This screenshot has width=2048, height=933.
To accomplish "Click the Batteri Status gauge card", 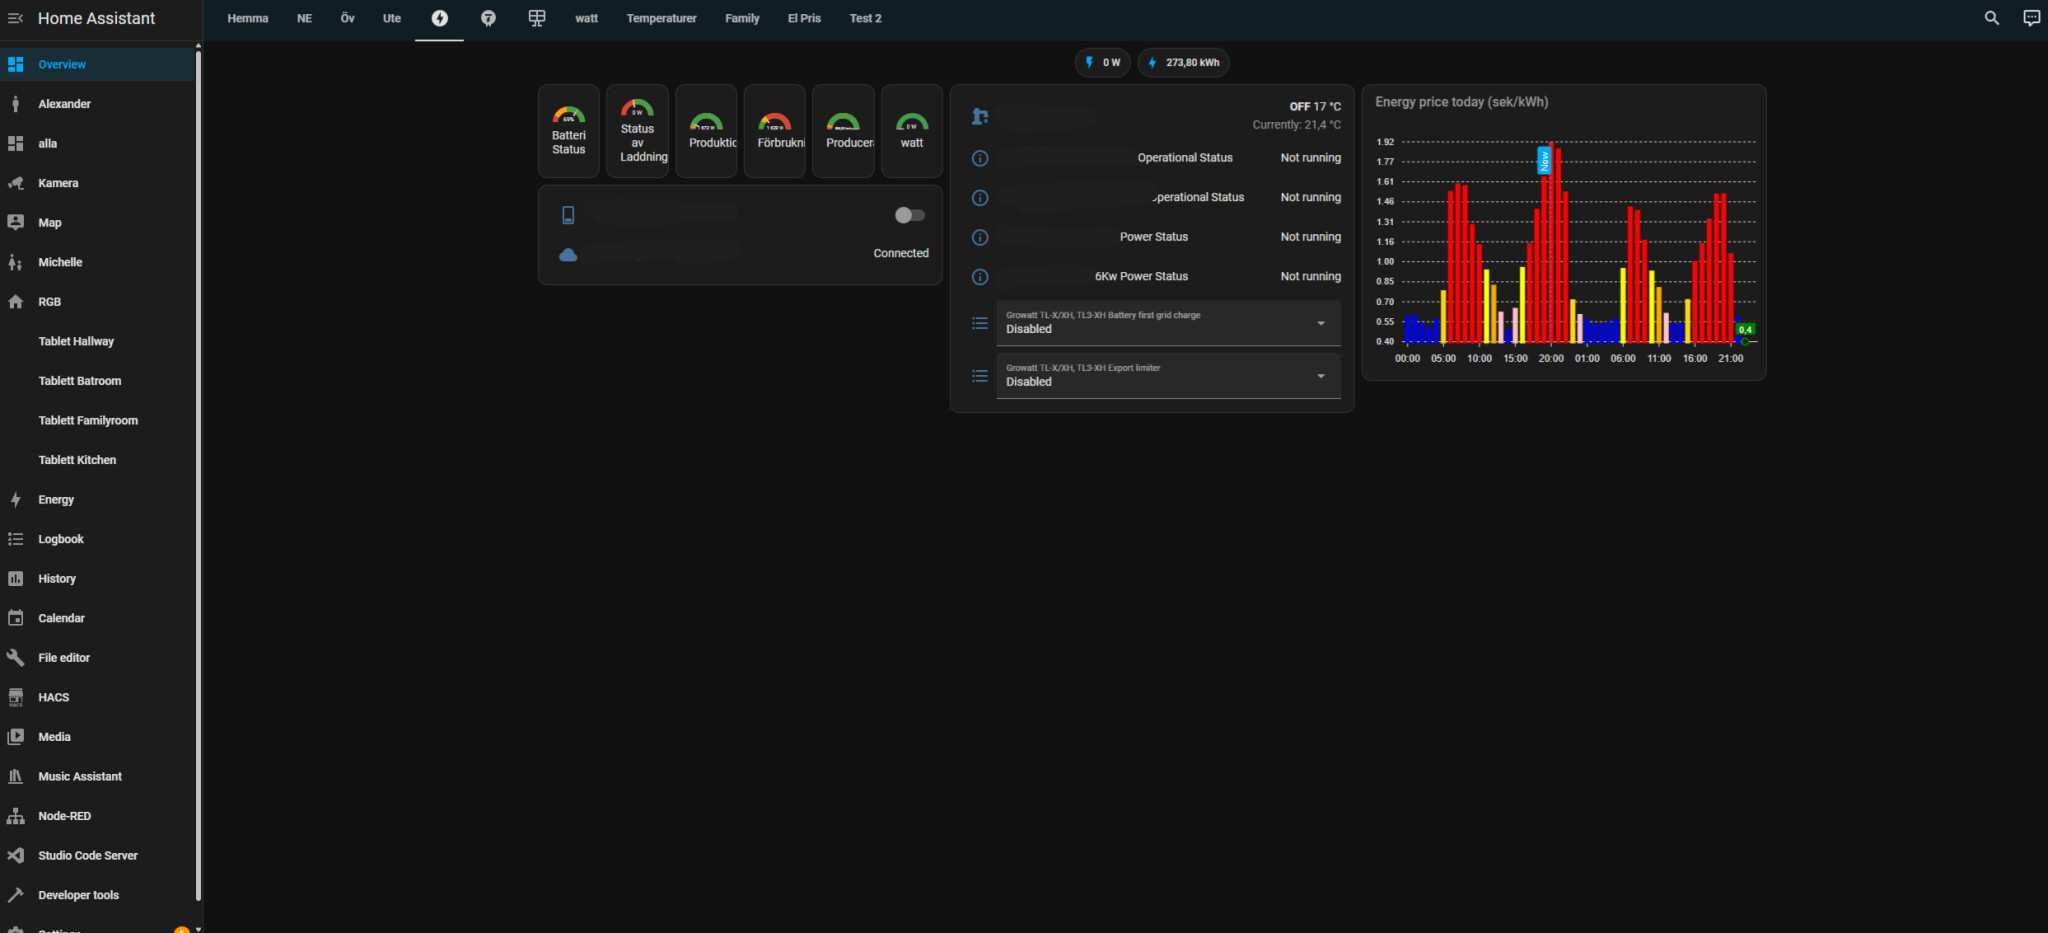I will 569,131.
